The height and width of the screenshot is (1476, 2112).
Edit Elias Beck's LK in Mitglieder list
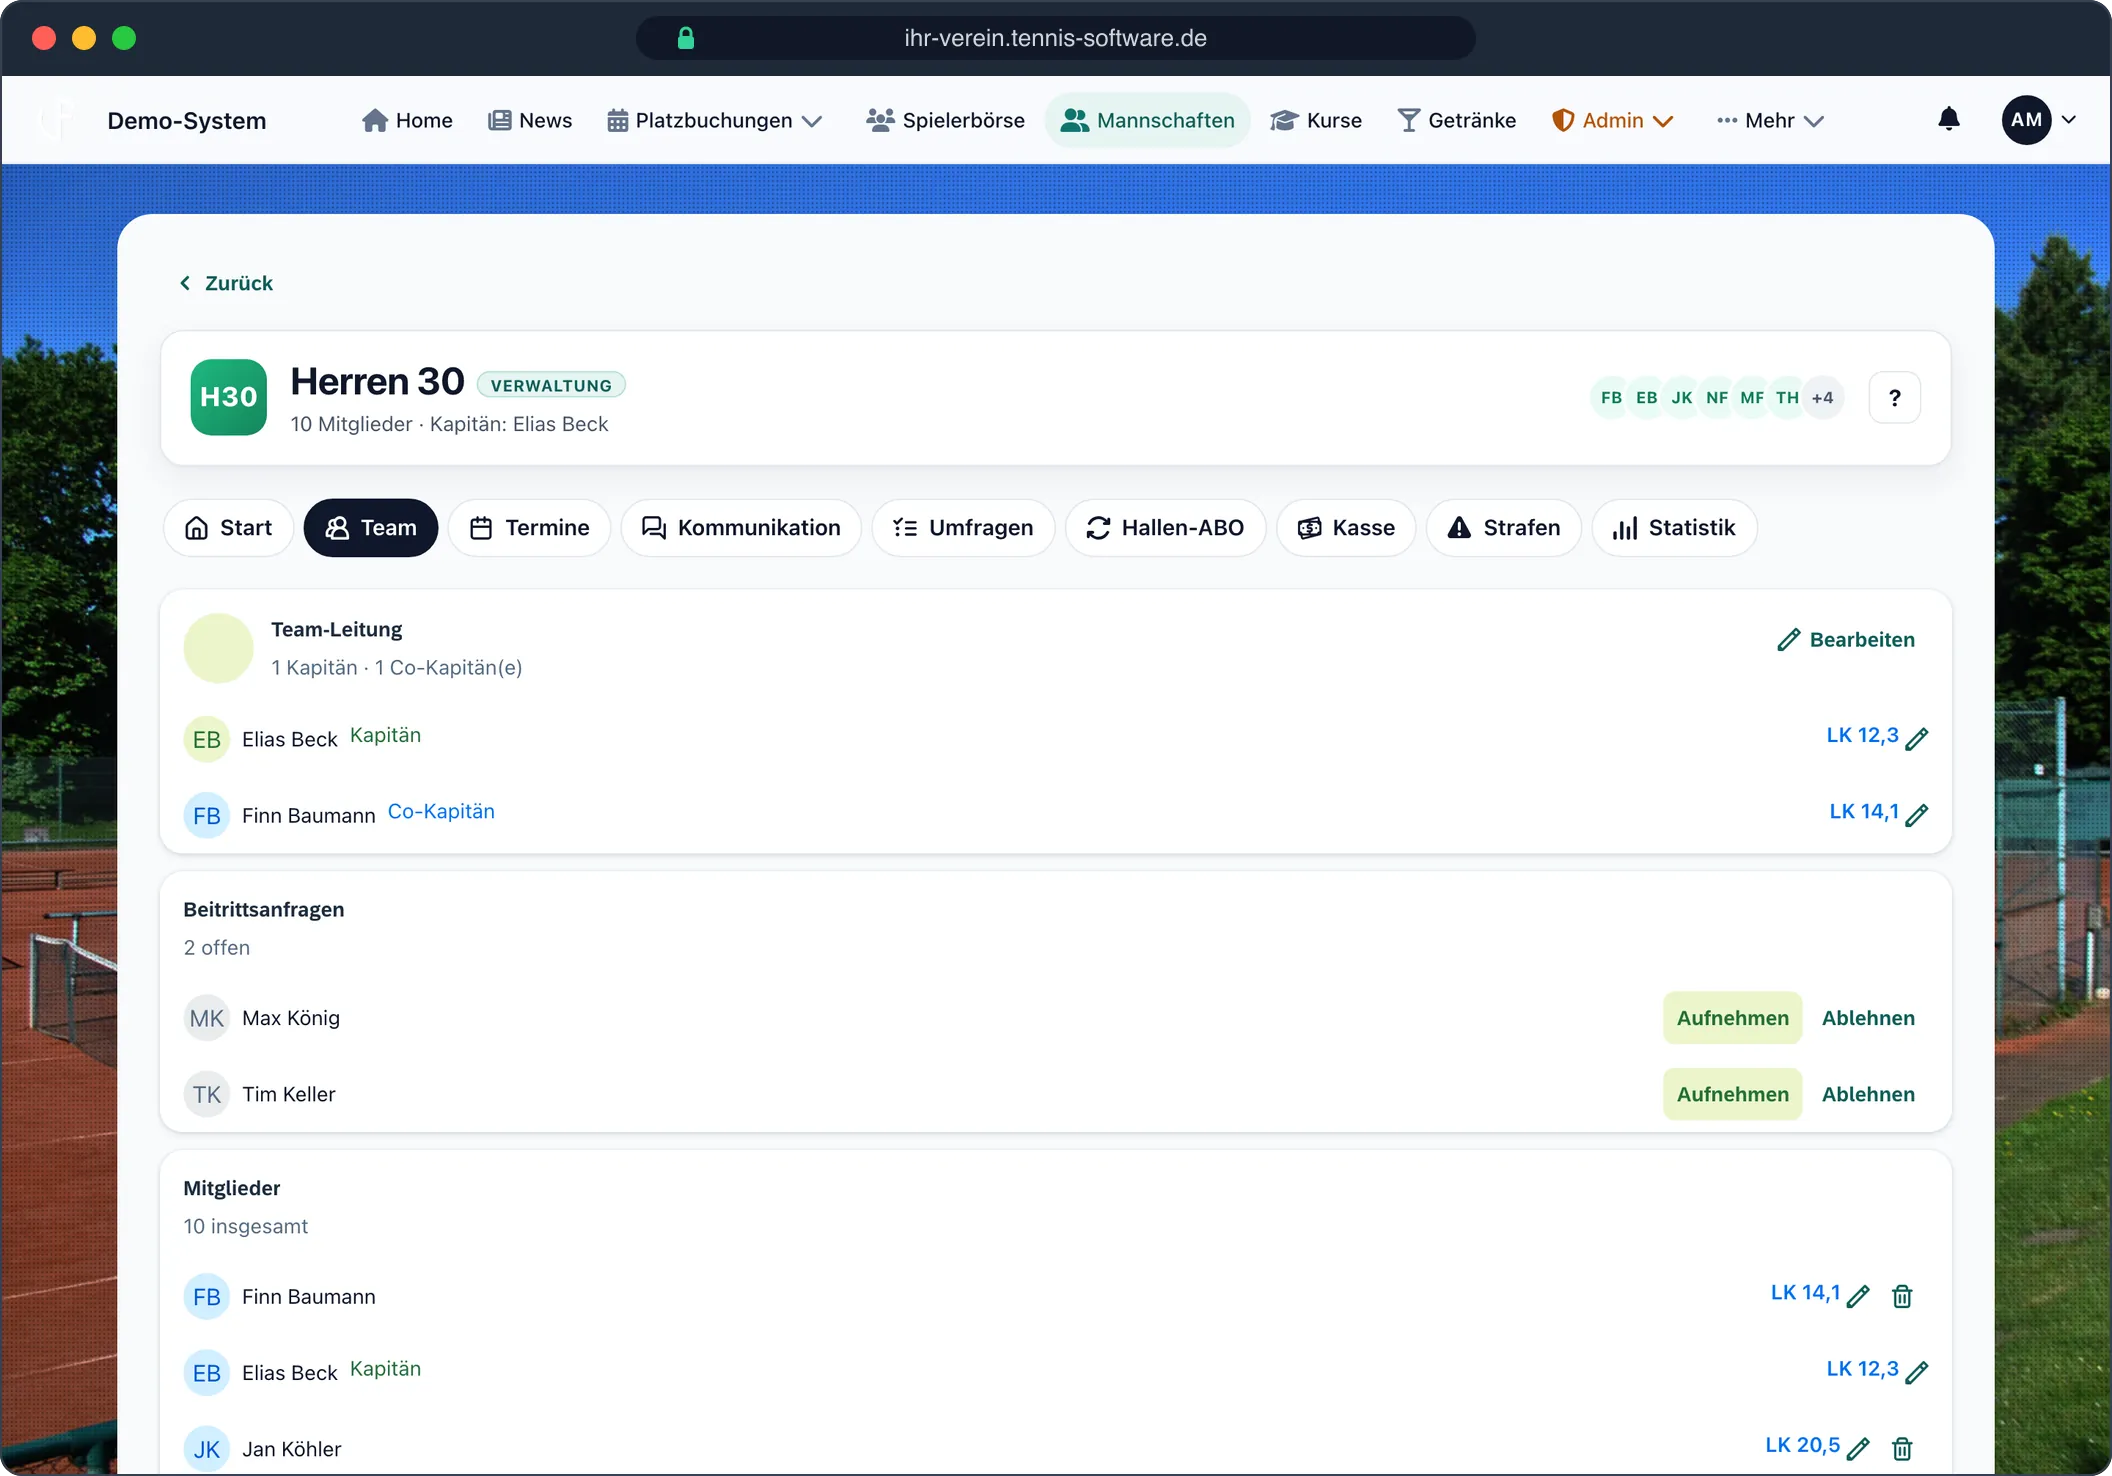coord(1916,1372)
